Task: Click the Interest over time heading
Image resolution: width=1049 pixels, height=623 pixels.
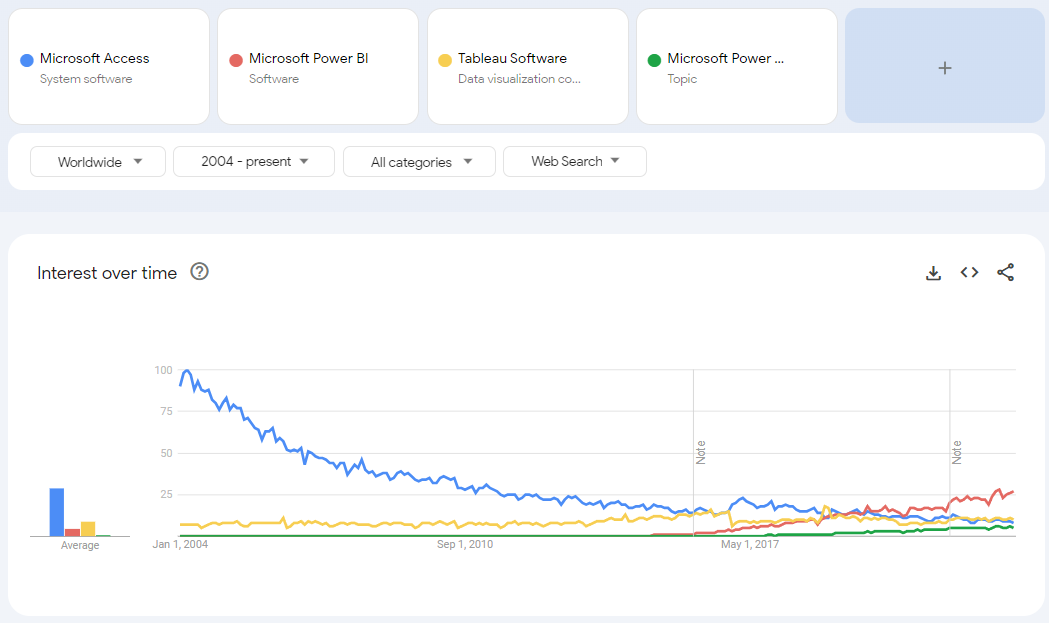Action: click(x=107, y=273)
